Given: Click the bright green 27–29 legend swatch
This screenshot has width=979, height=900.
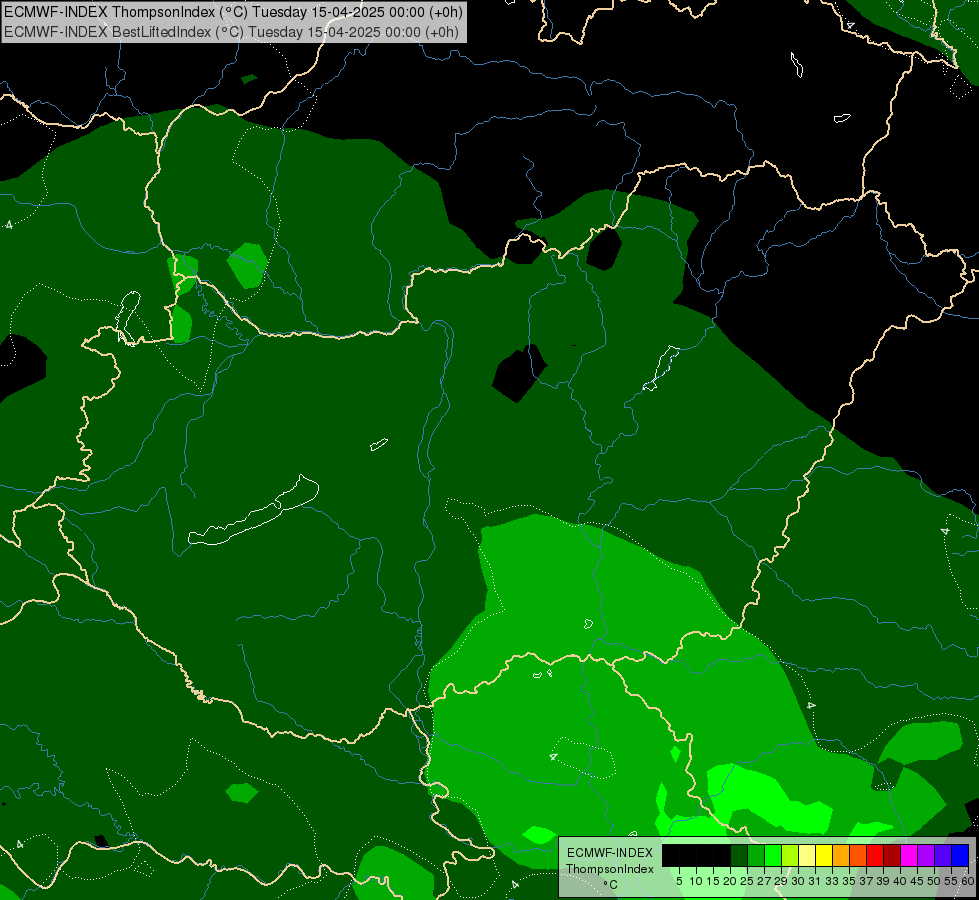Looking at the screenshot, I should pos(773,856).
